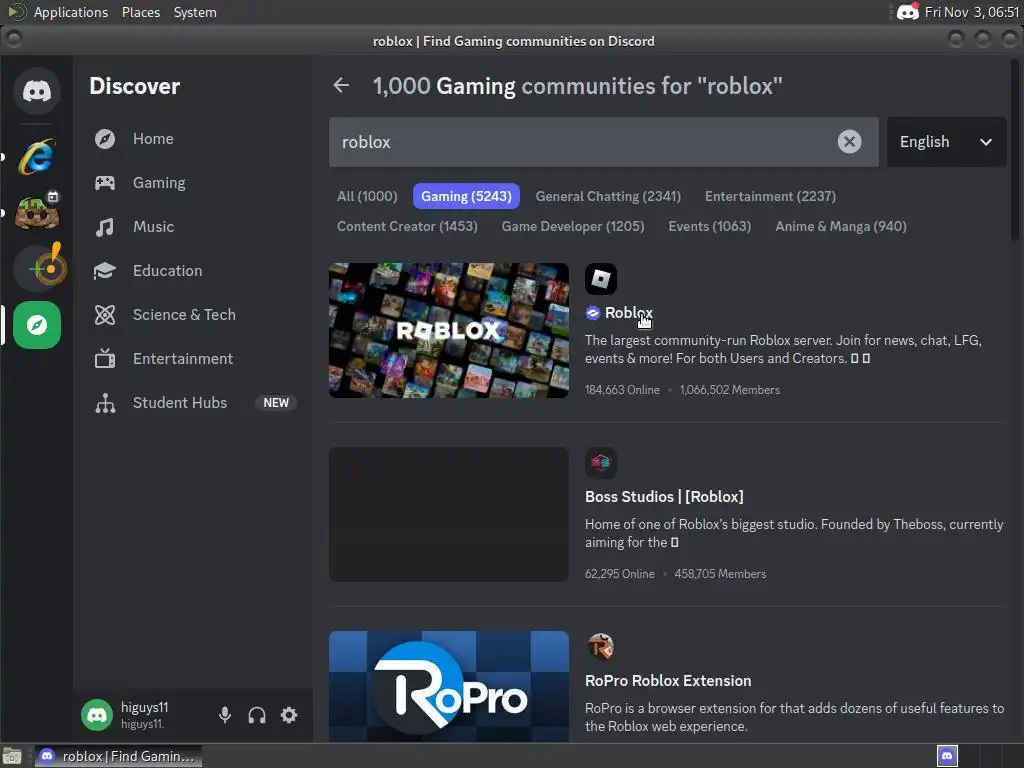
Task: Select Anime & Manga (940) filter
Action: point(840,226)
